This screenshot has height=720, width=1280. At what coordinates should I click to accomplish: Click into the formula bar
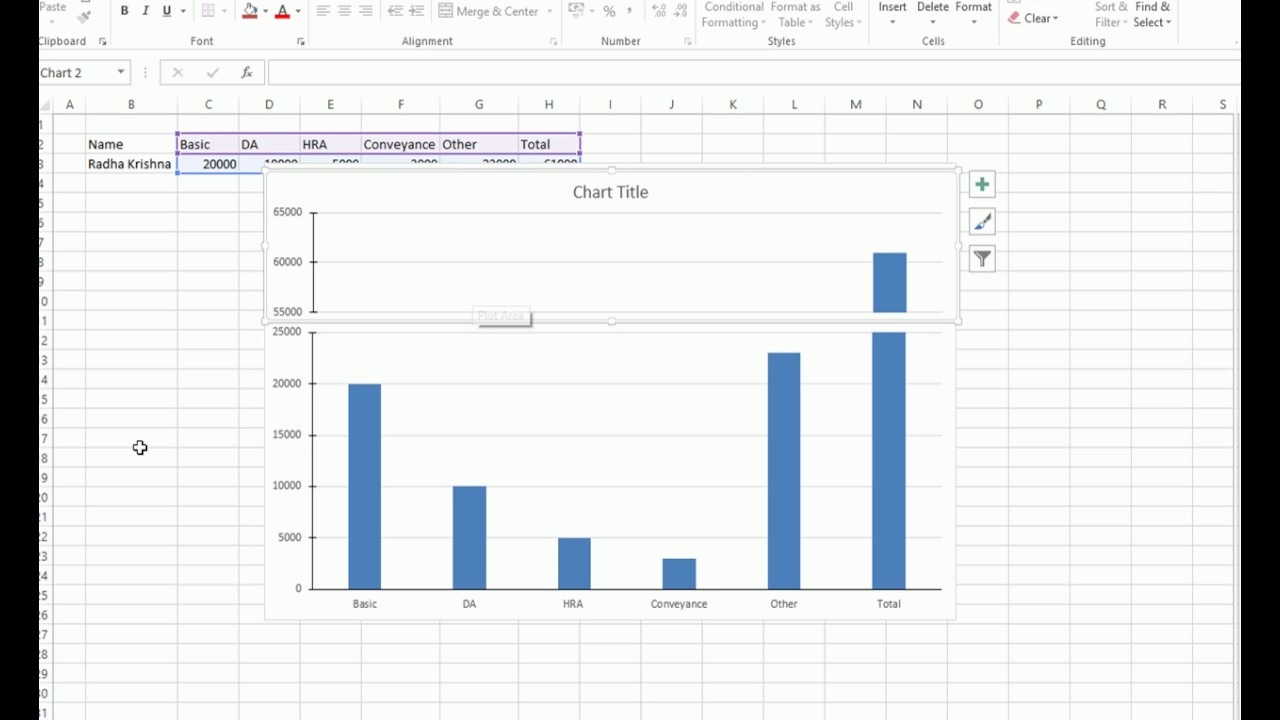coord(752,73)
